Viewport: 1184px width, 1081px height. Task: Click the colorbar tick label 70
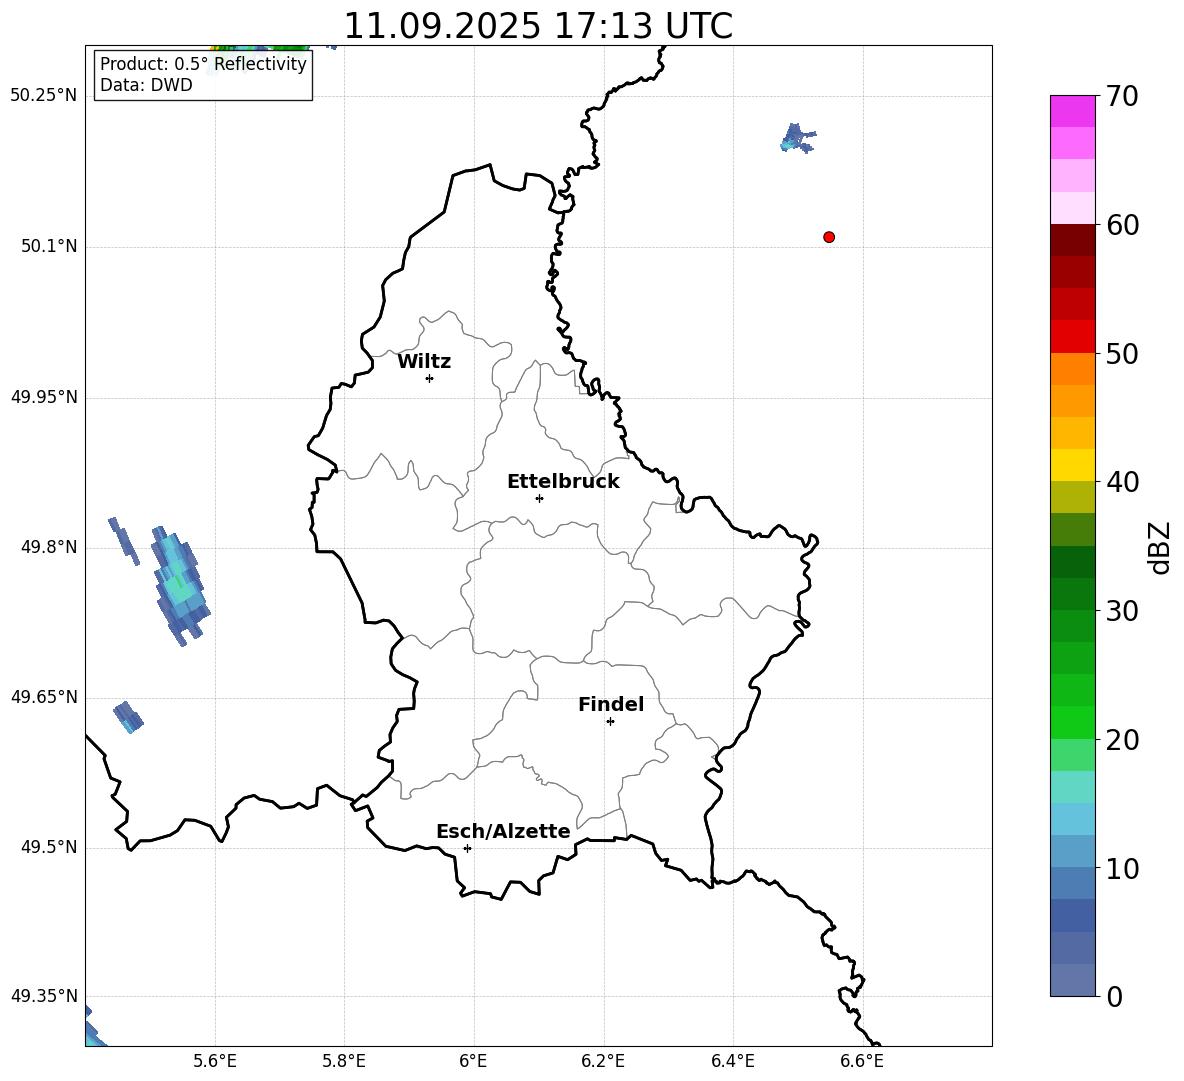tap(1122, 96)
